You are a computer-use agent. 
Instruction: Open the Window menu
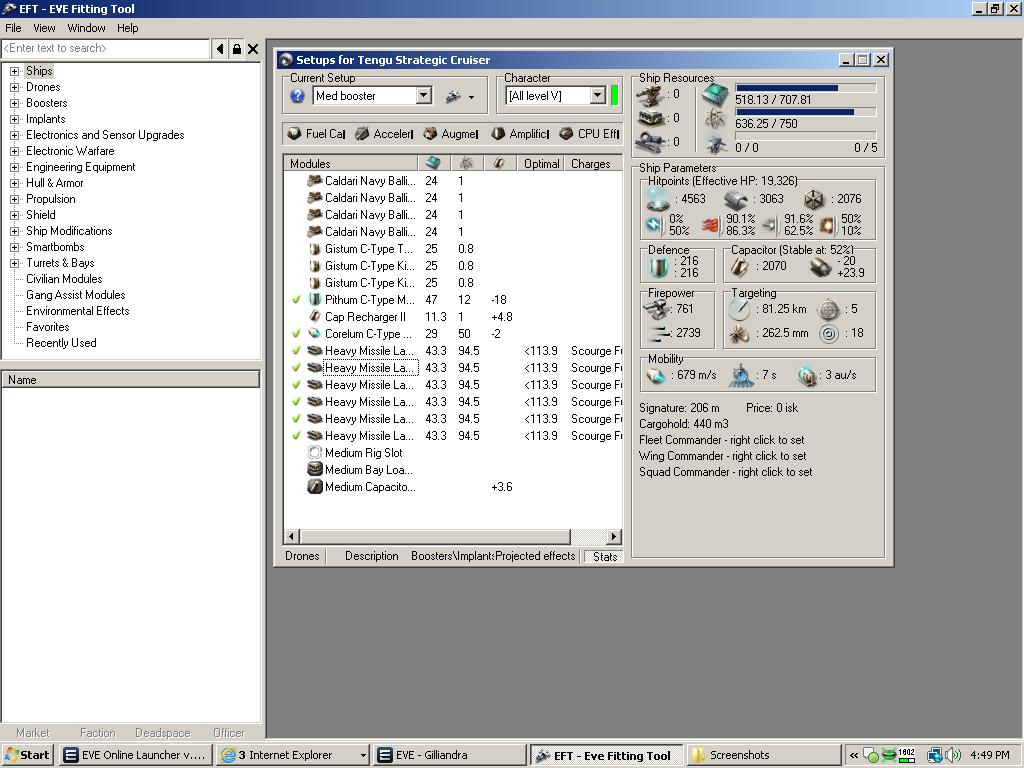(86, 28)
